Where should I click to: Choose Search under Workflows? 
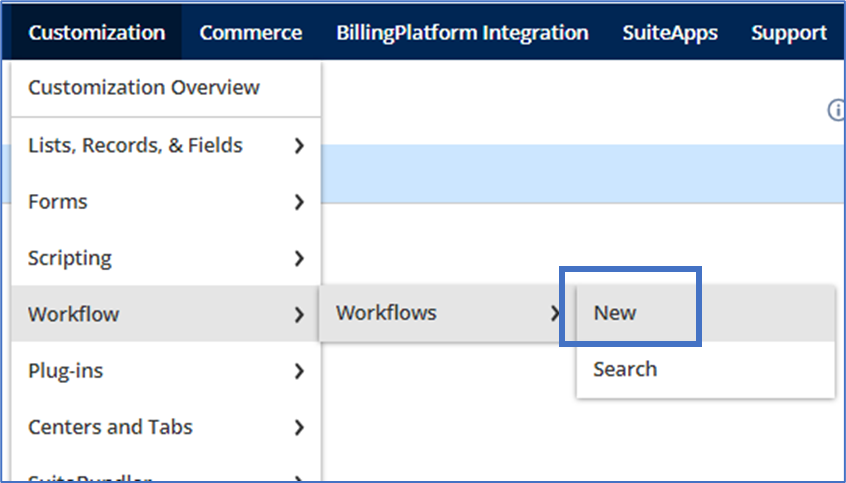705,369
